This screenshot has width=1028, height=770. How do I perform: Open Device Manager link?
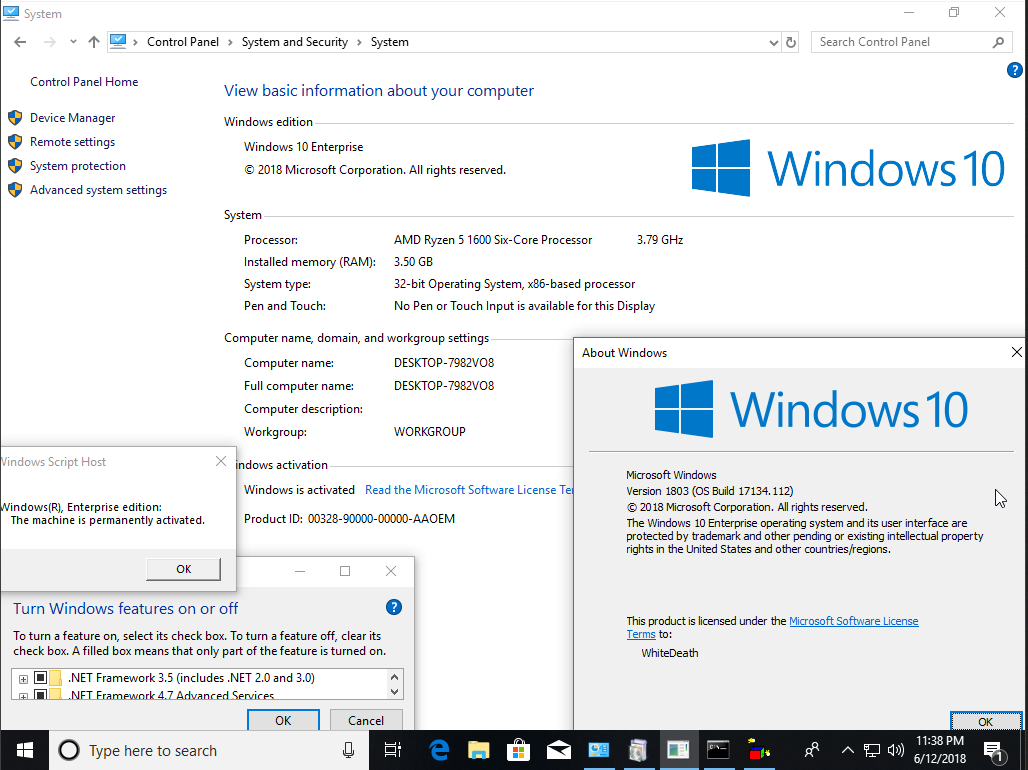coord(73,118)
